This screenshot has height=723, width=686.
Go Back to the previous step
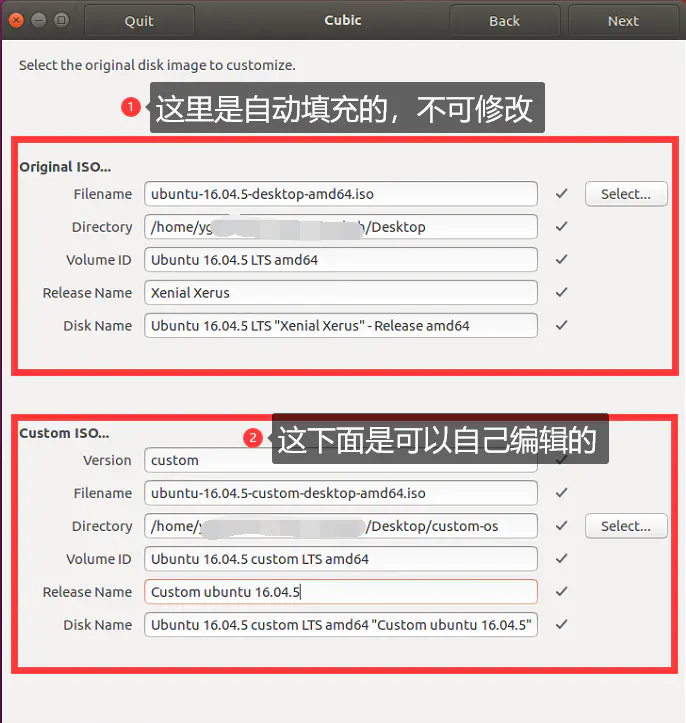(x=504, y=21)
